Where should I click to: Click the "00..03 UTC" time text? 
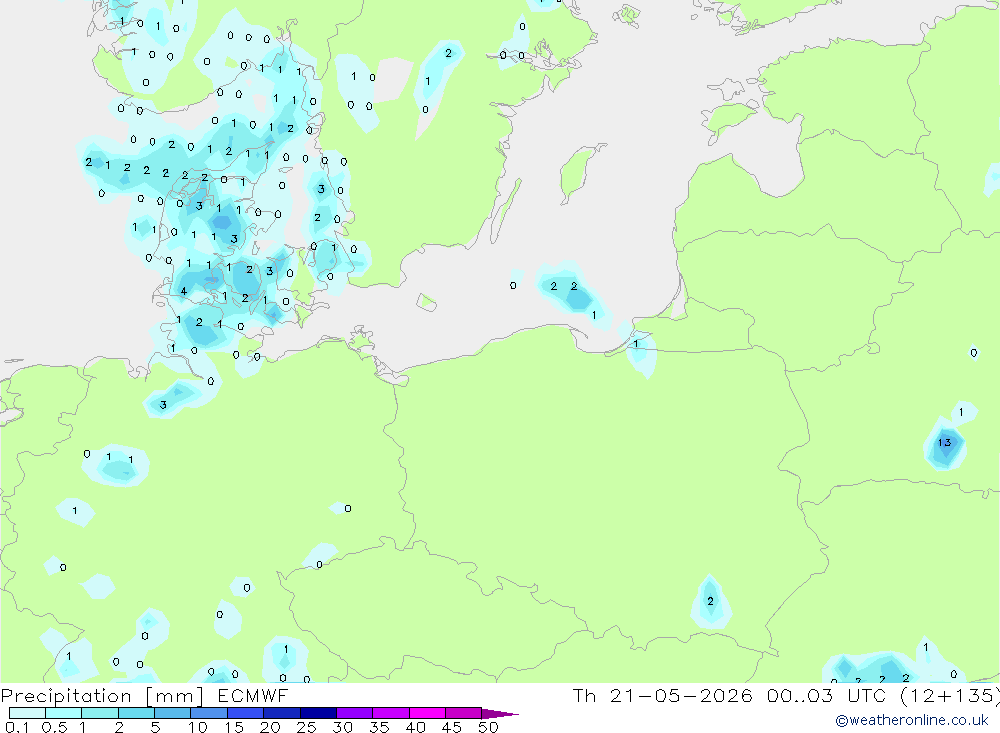(828, 696)
